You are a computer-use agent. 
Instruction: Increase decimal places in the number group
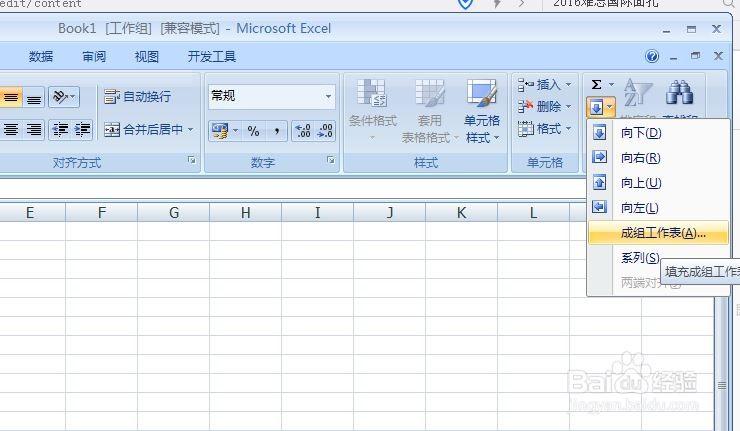coord(301,131)
